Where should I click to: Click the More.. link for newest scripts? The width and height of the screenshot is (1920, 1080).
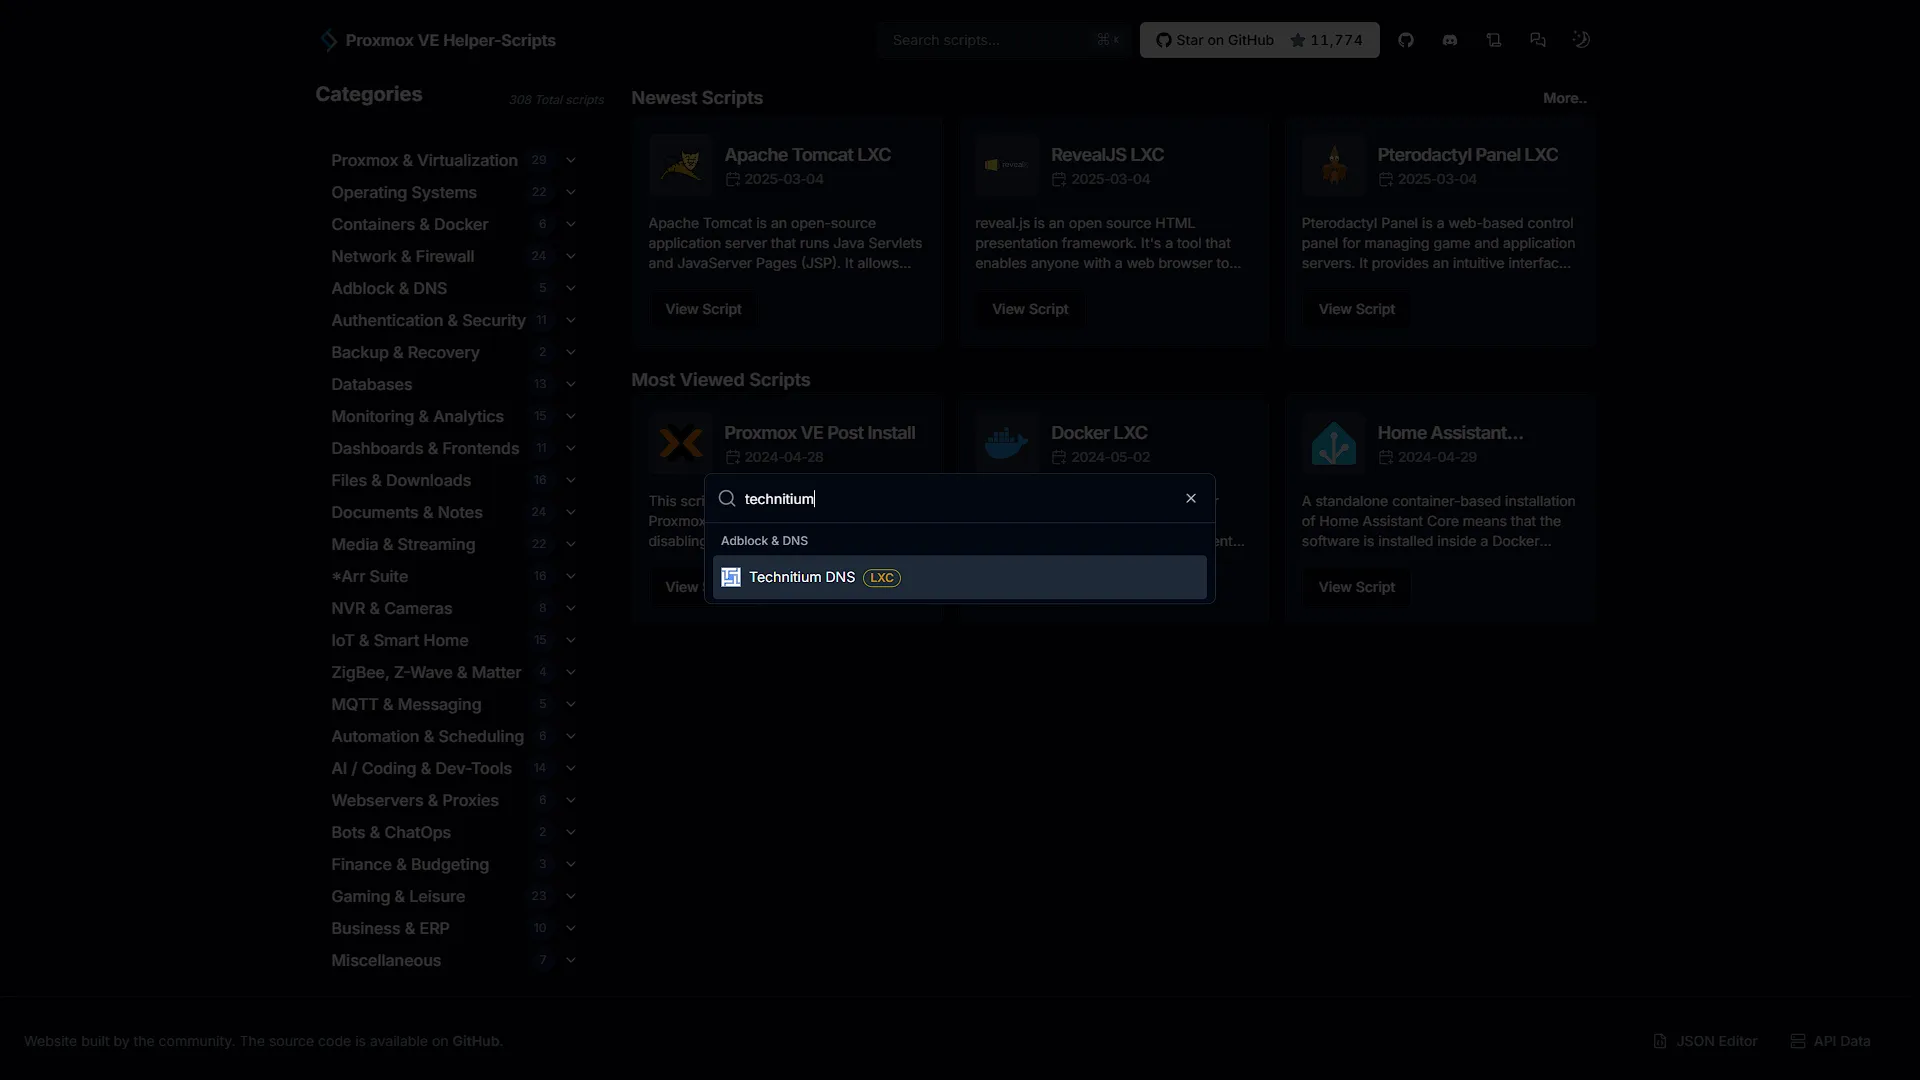pyautogui.click(x=1564, y=98)
